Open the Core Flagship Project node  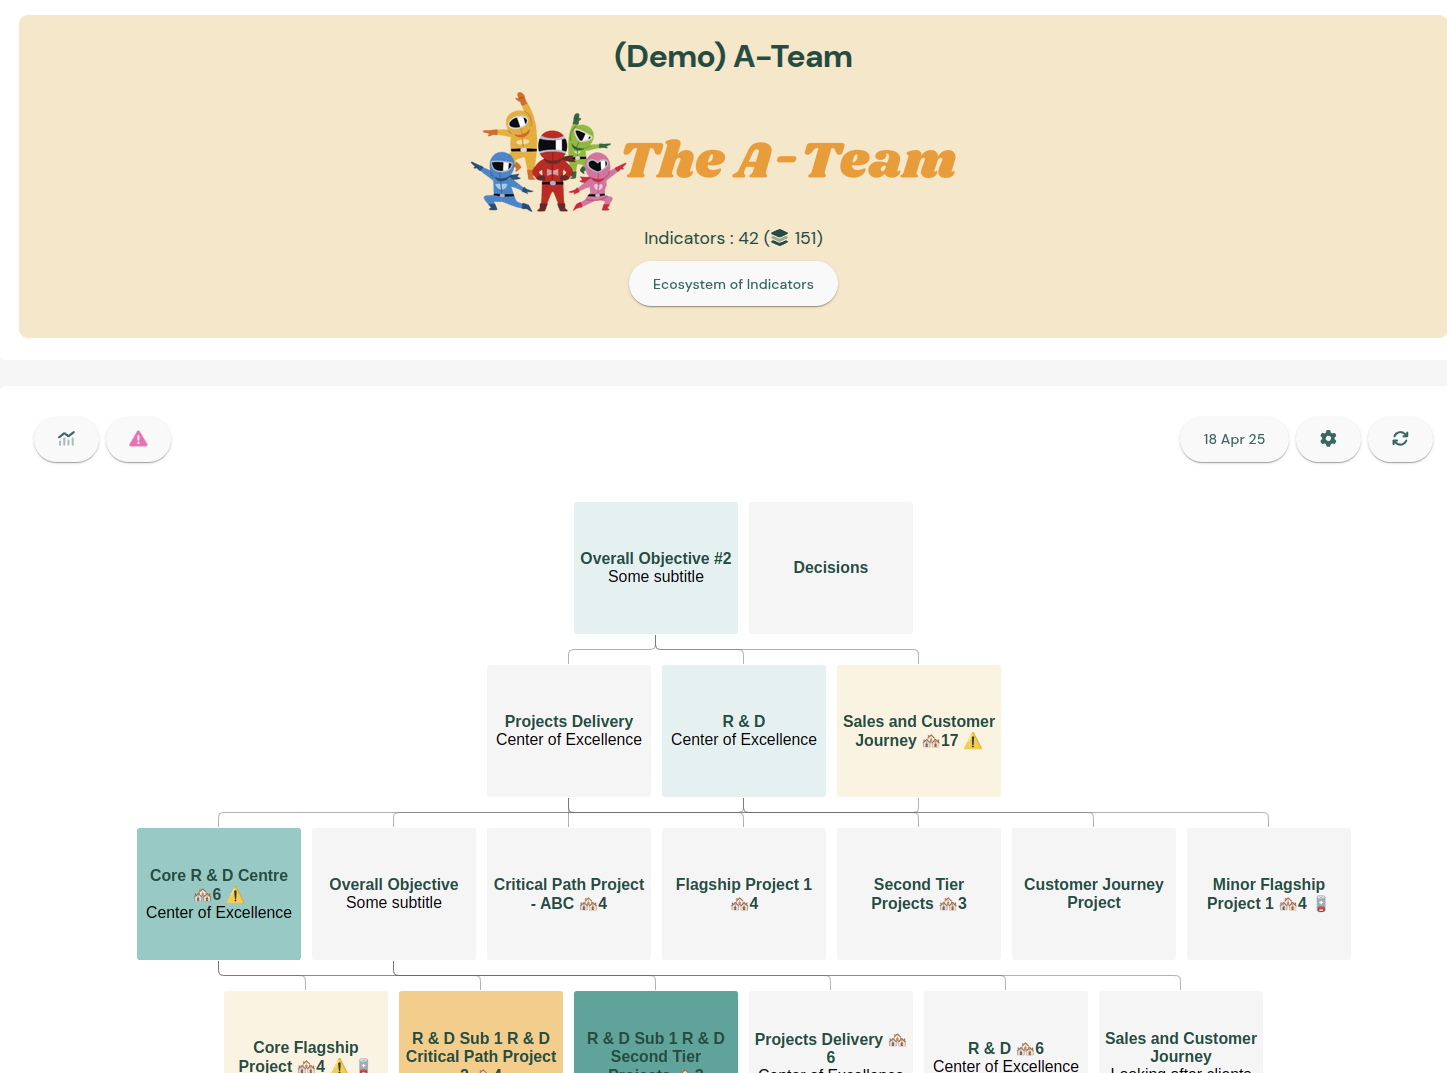click(x=306, y=1032)
